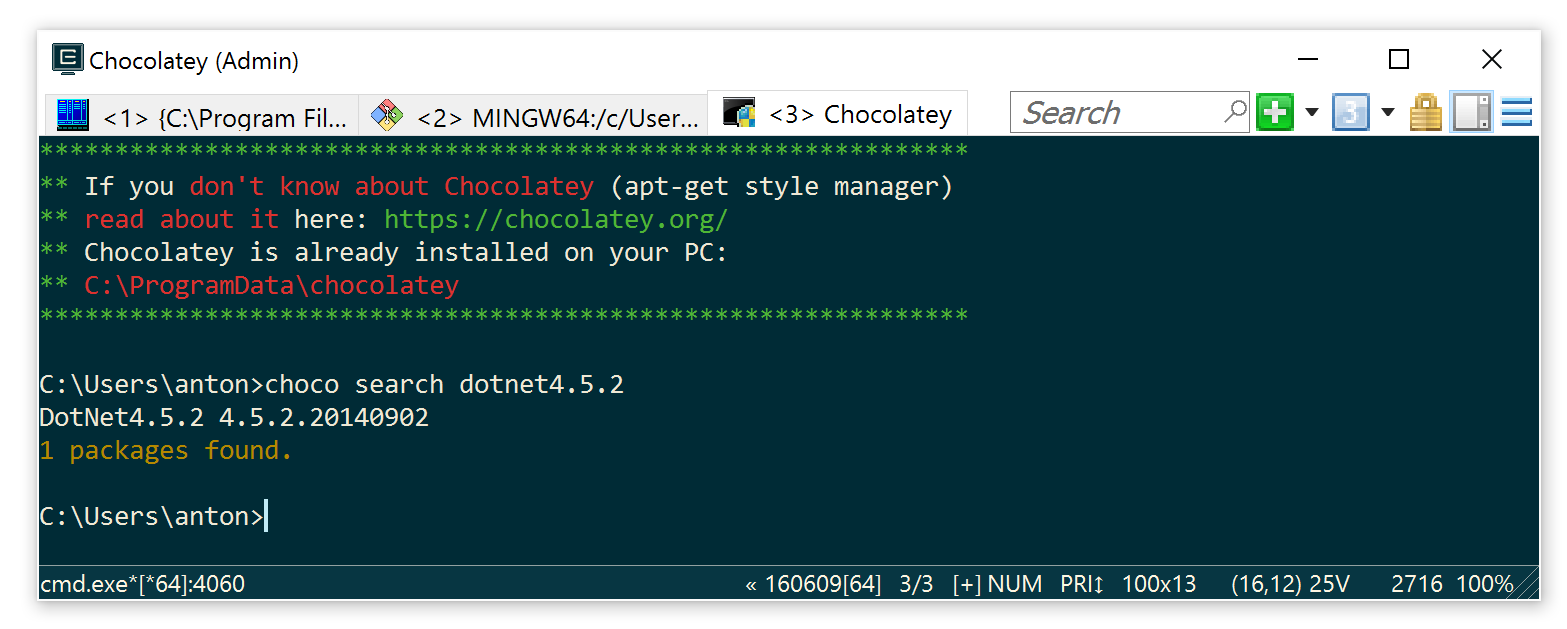1567x629 pixels.
Task: Open the https://chocolatey.org/ link
Action: tap(556, 219)
